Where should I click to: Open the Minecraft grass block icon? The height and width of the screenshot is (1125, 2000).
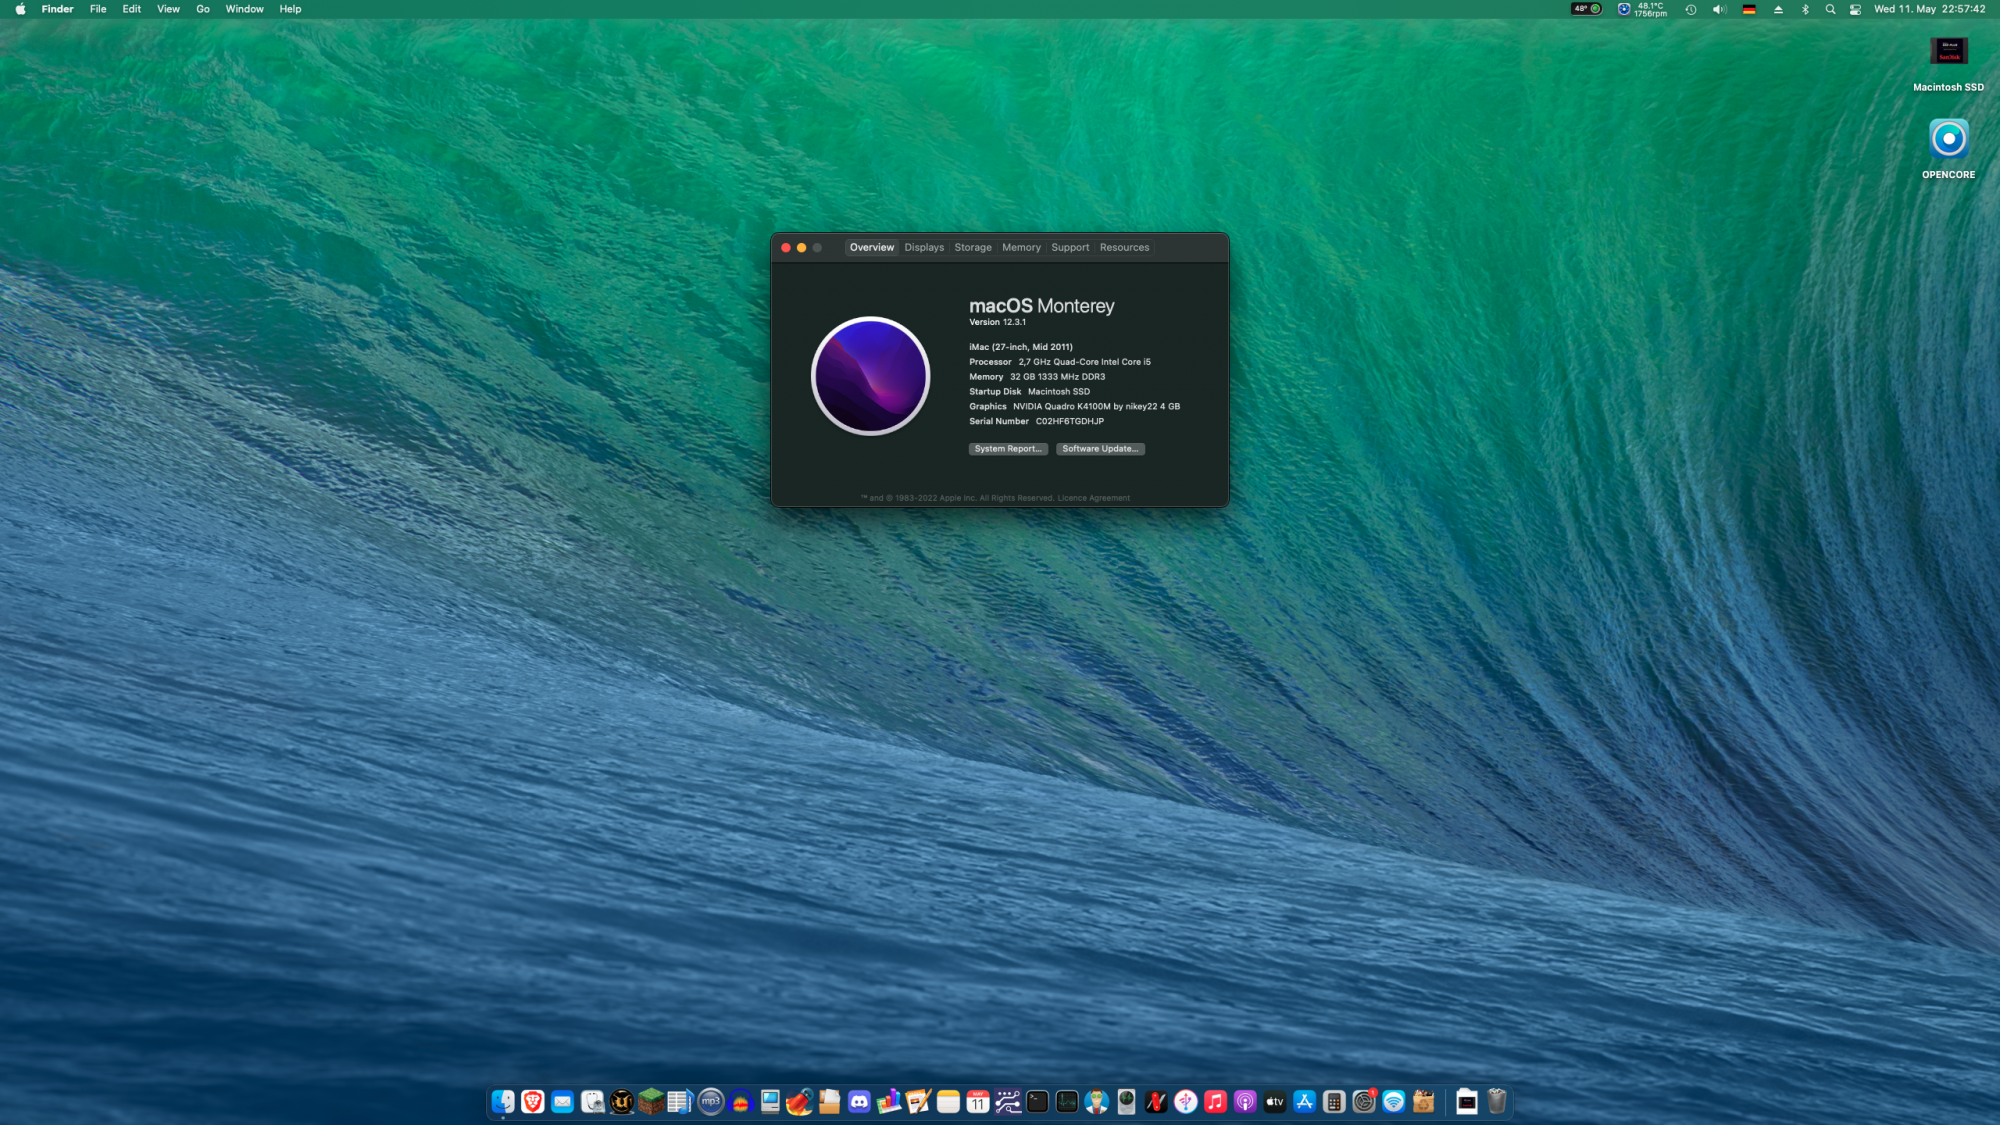pos(651,1102)
